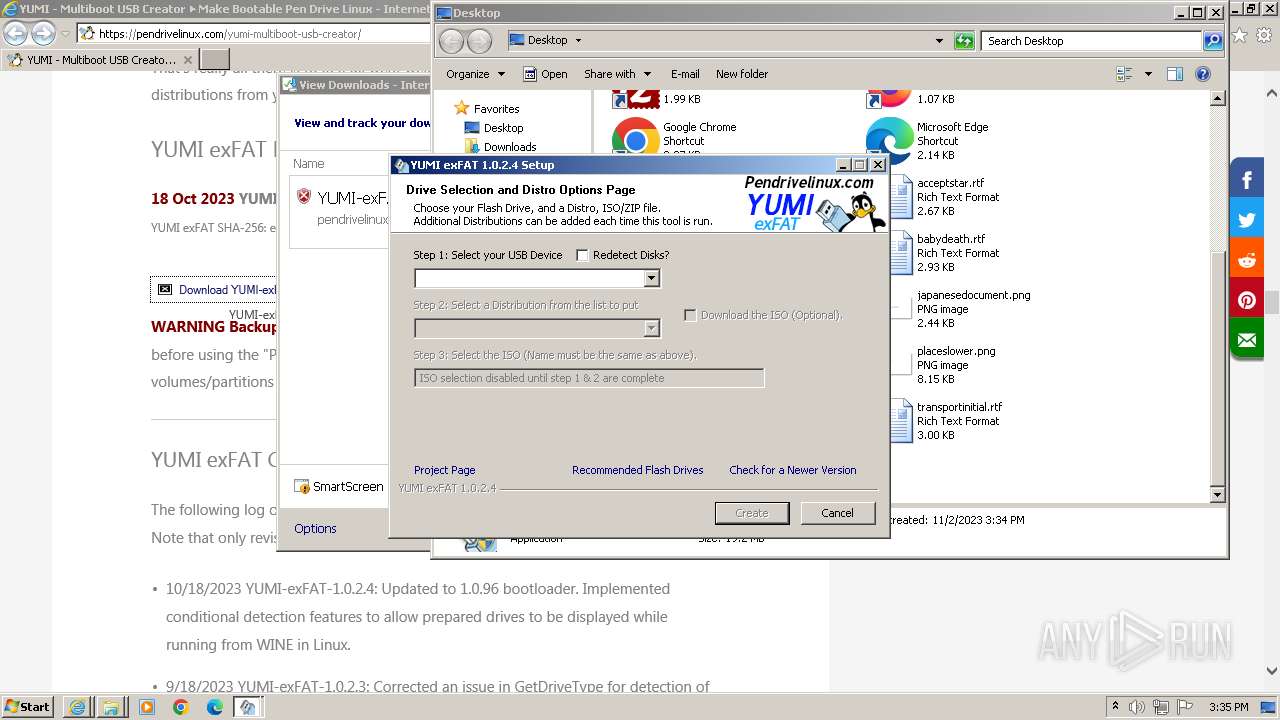
Task: Click the Explorer refresh button
Action: 964,41
